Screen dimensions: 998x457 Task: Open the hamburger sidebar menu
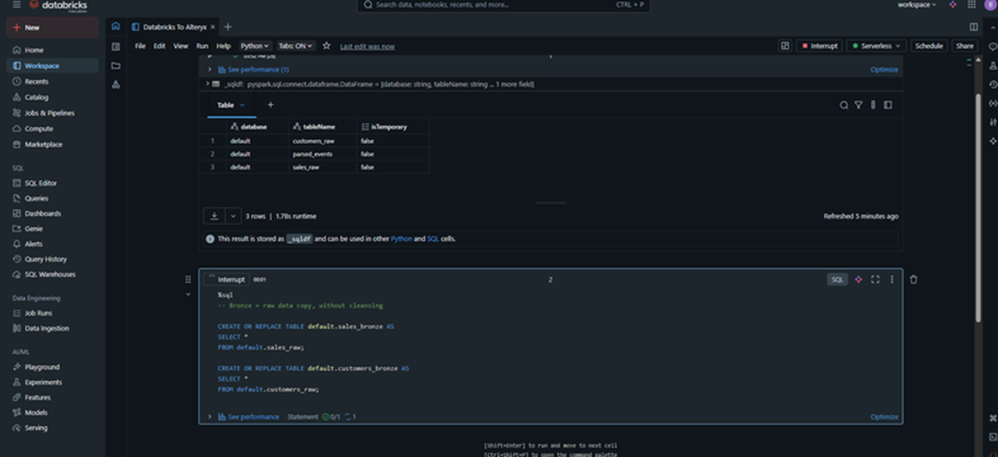(16, 4)
